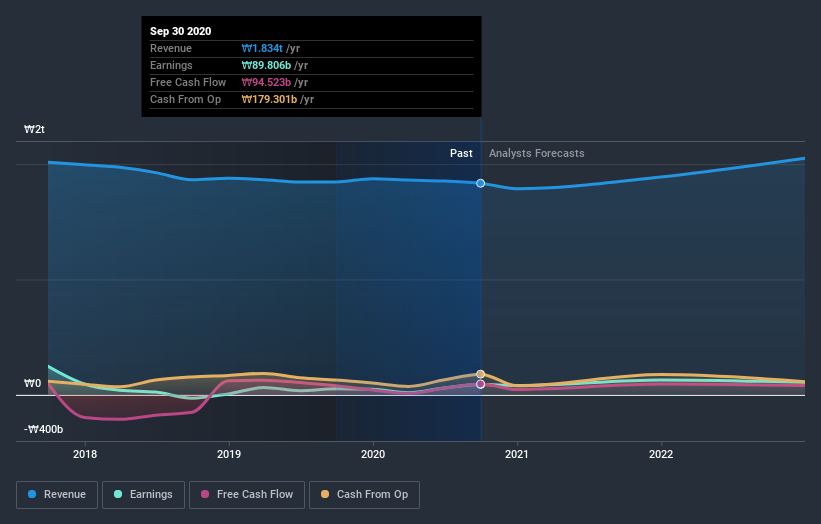Select the 2018 x-axis label
This screenshot has height=524, width=821.
tap(85, 454)
